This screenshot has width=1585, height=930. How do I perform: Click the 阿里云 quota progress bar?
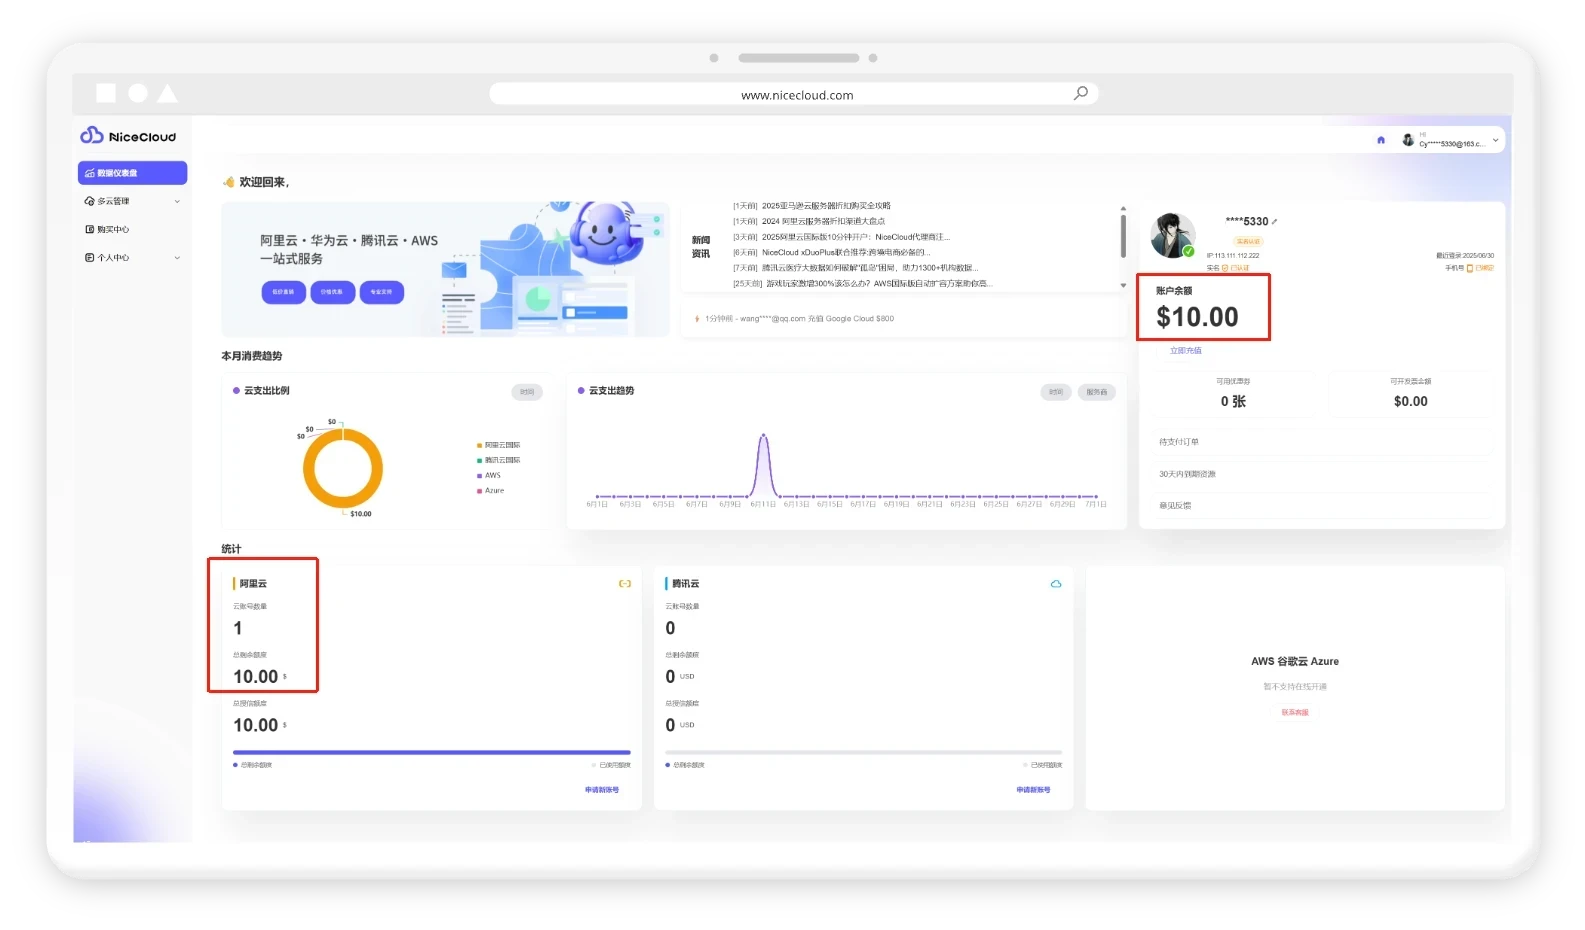point(432,752)
